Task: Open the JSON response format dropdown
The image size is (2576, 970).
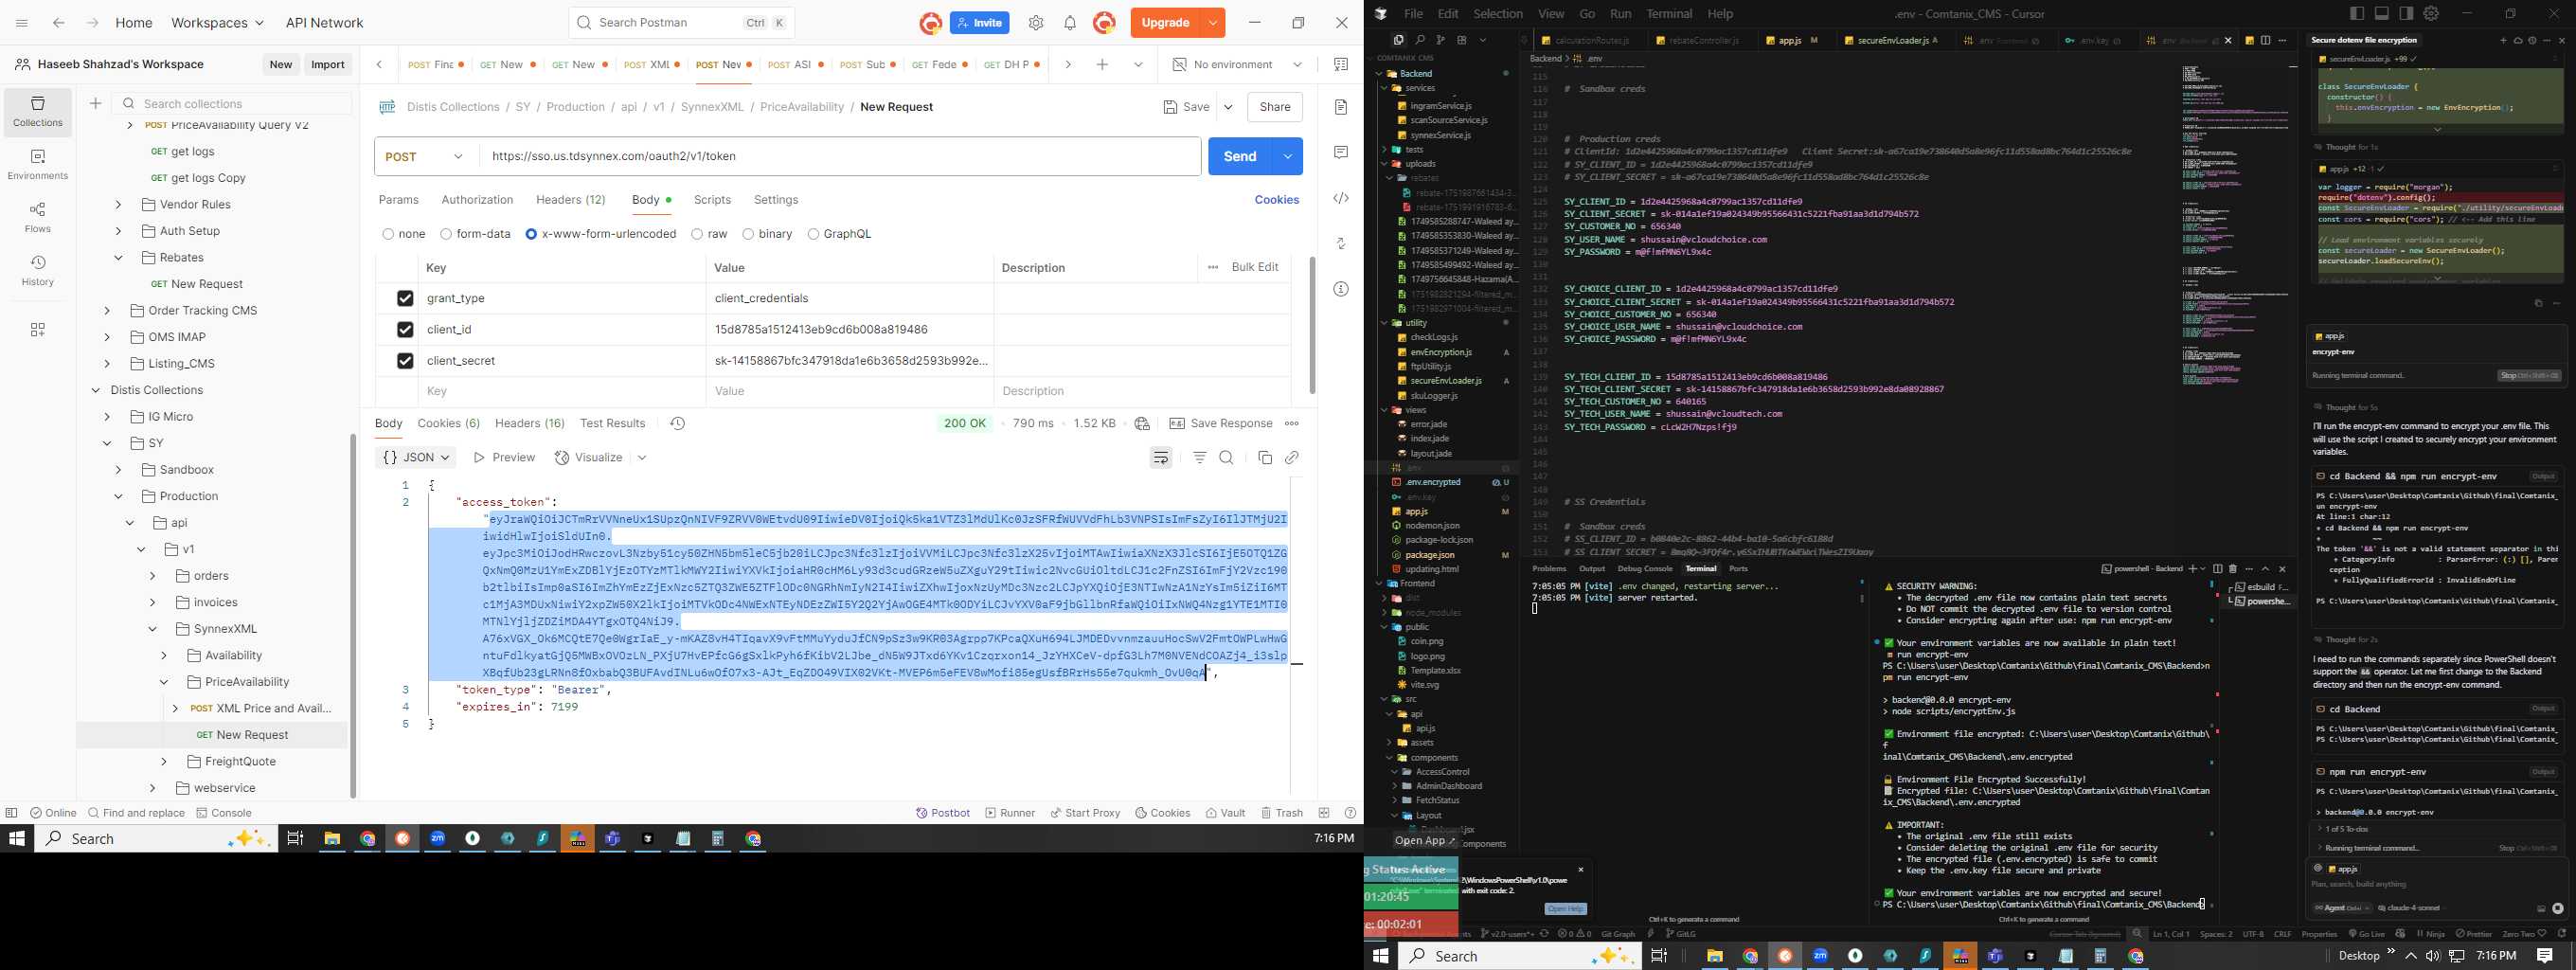Action: pos(417,457)
